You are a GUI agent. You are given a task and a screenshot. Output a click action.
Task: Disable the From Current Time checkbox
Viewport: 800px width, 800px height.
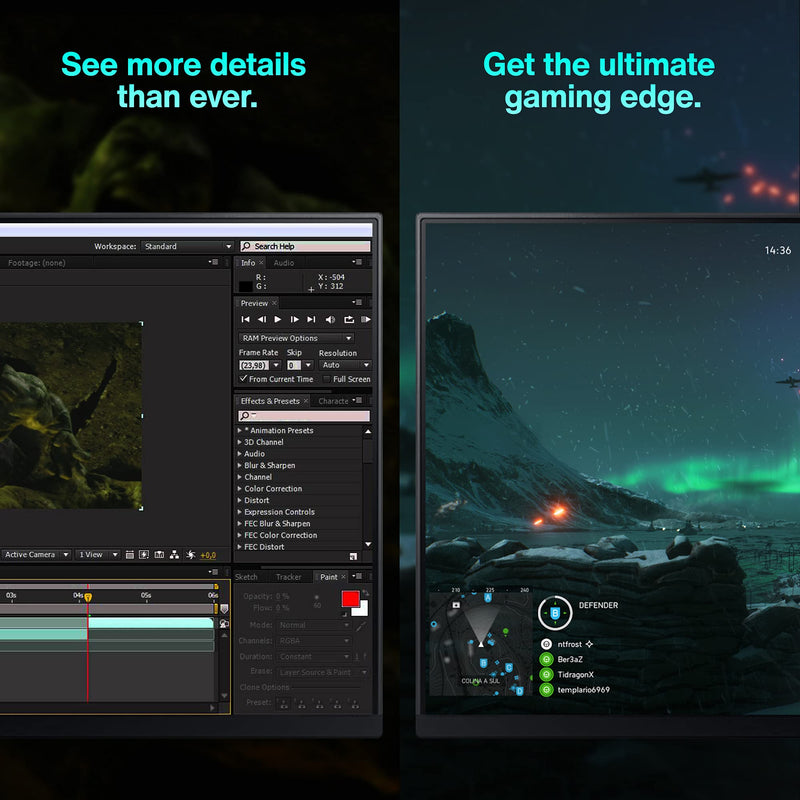click(x=243, y=379)
